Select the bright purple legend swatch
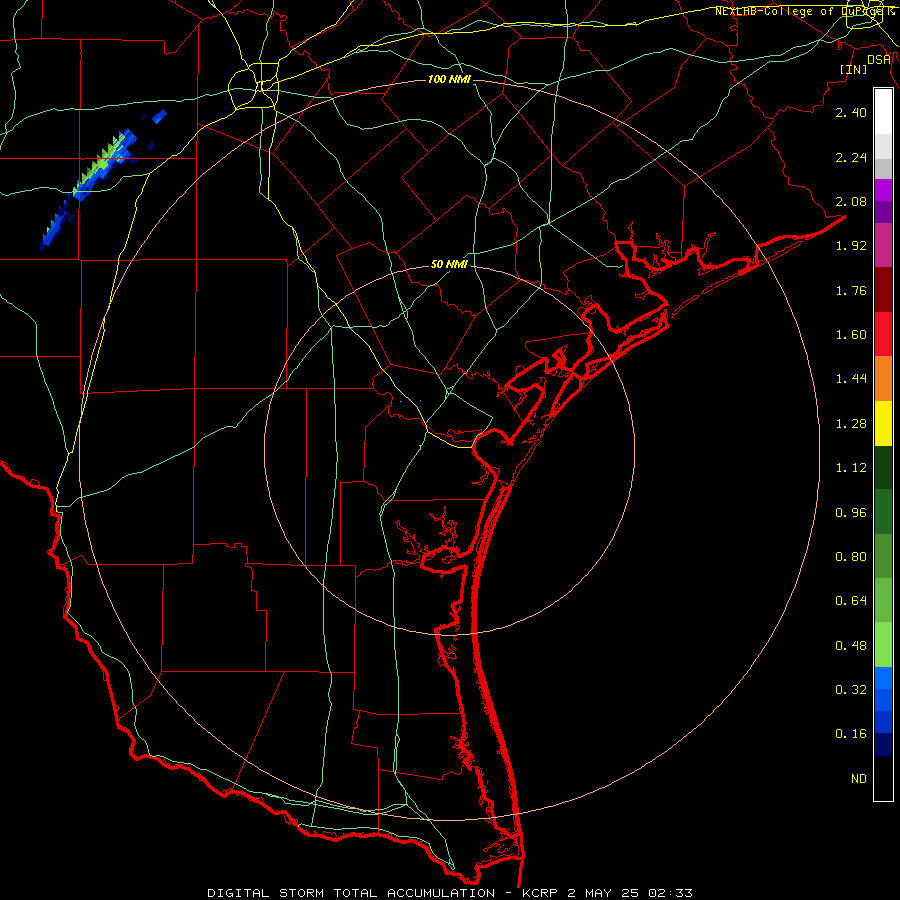The height and width of the screenshot is (900, 900). (x=883, y=190)
